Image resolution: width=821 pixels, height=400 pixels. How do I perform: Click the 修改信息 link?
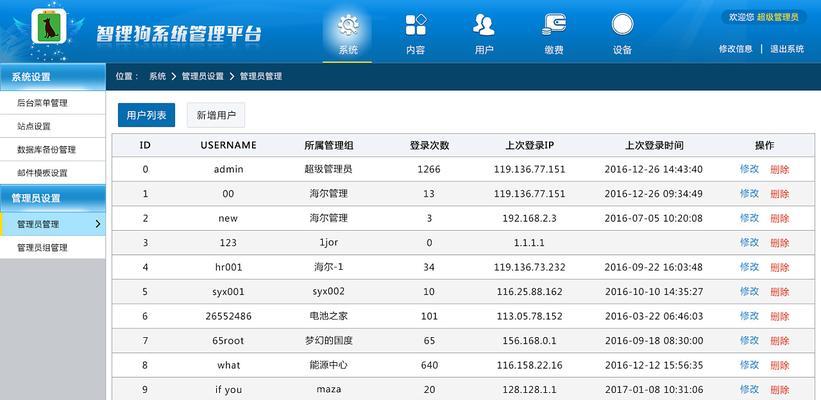(x=736, y=49)
